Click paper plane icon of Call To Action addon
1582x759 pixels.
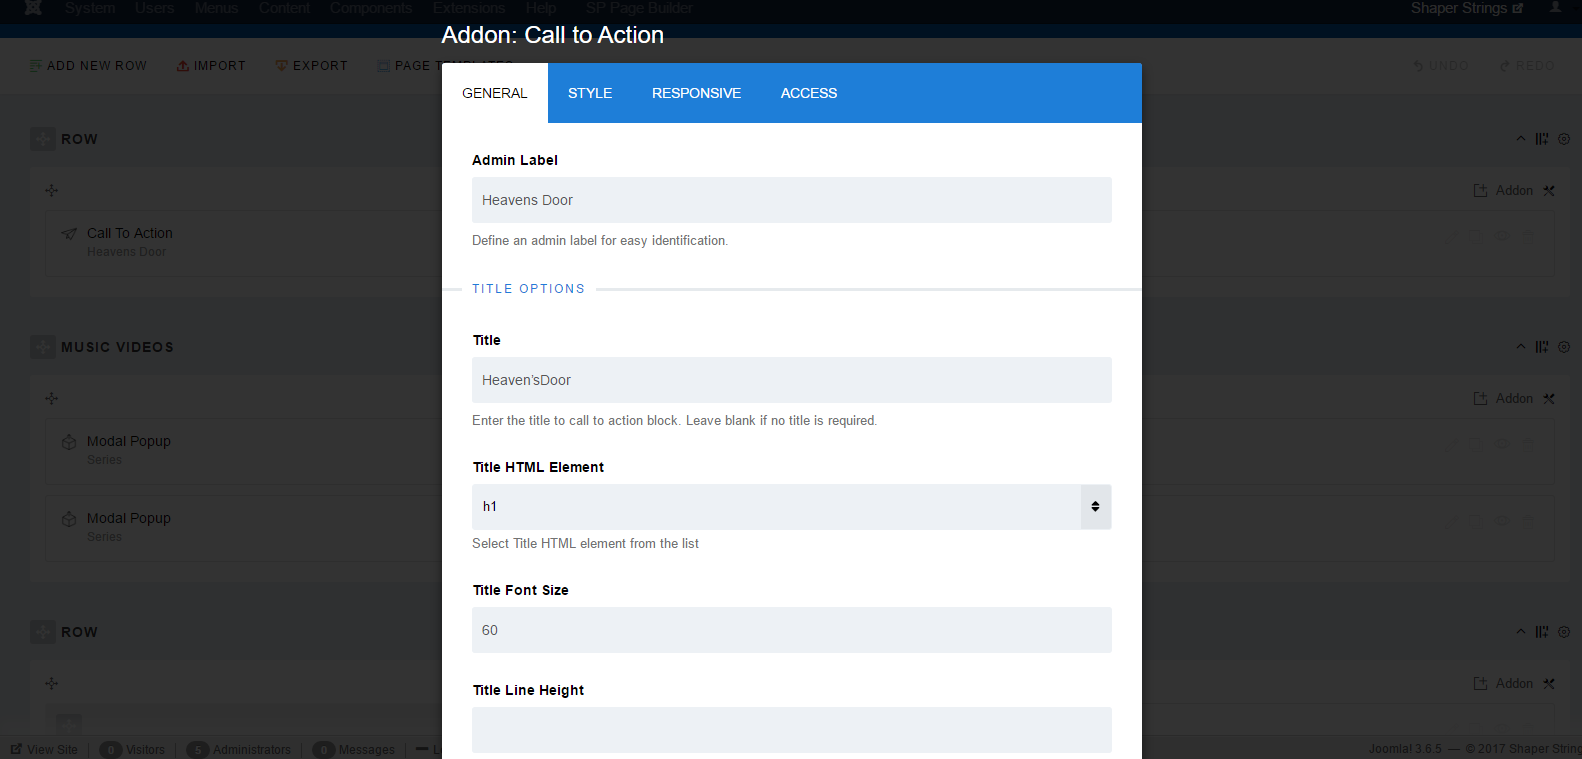click(x=69, y=234)
